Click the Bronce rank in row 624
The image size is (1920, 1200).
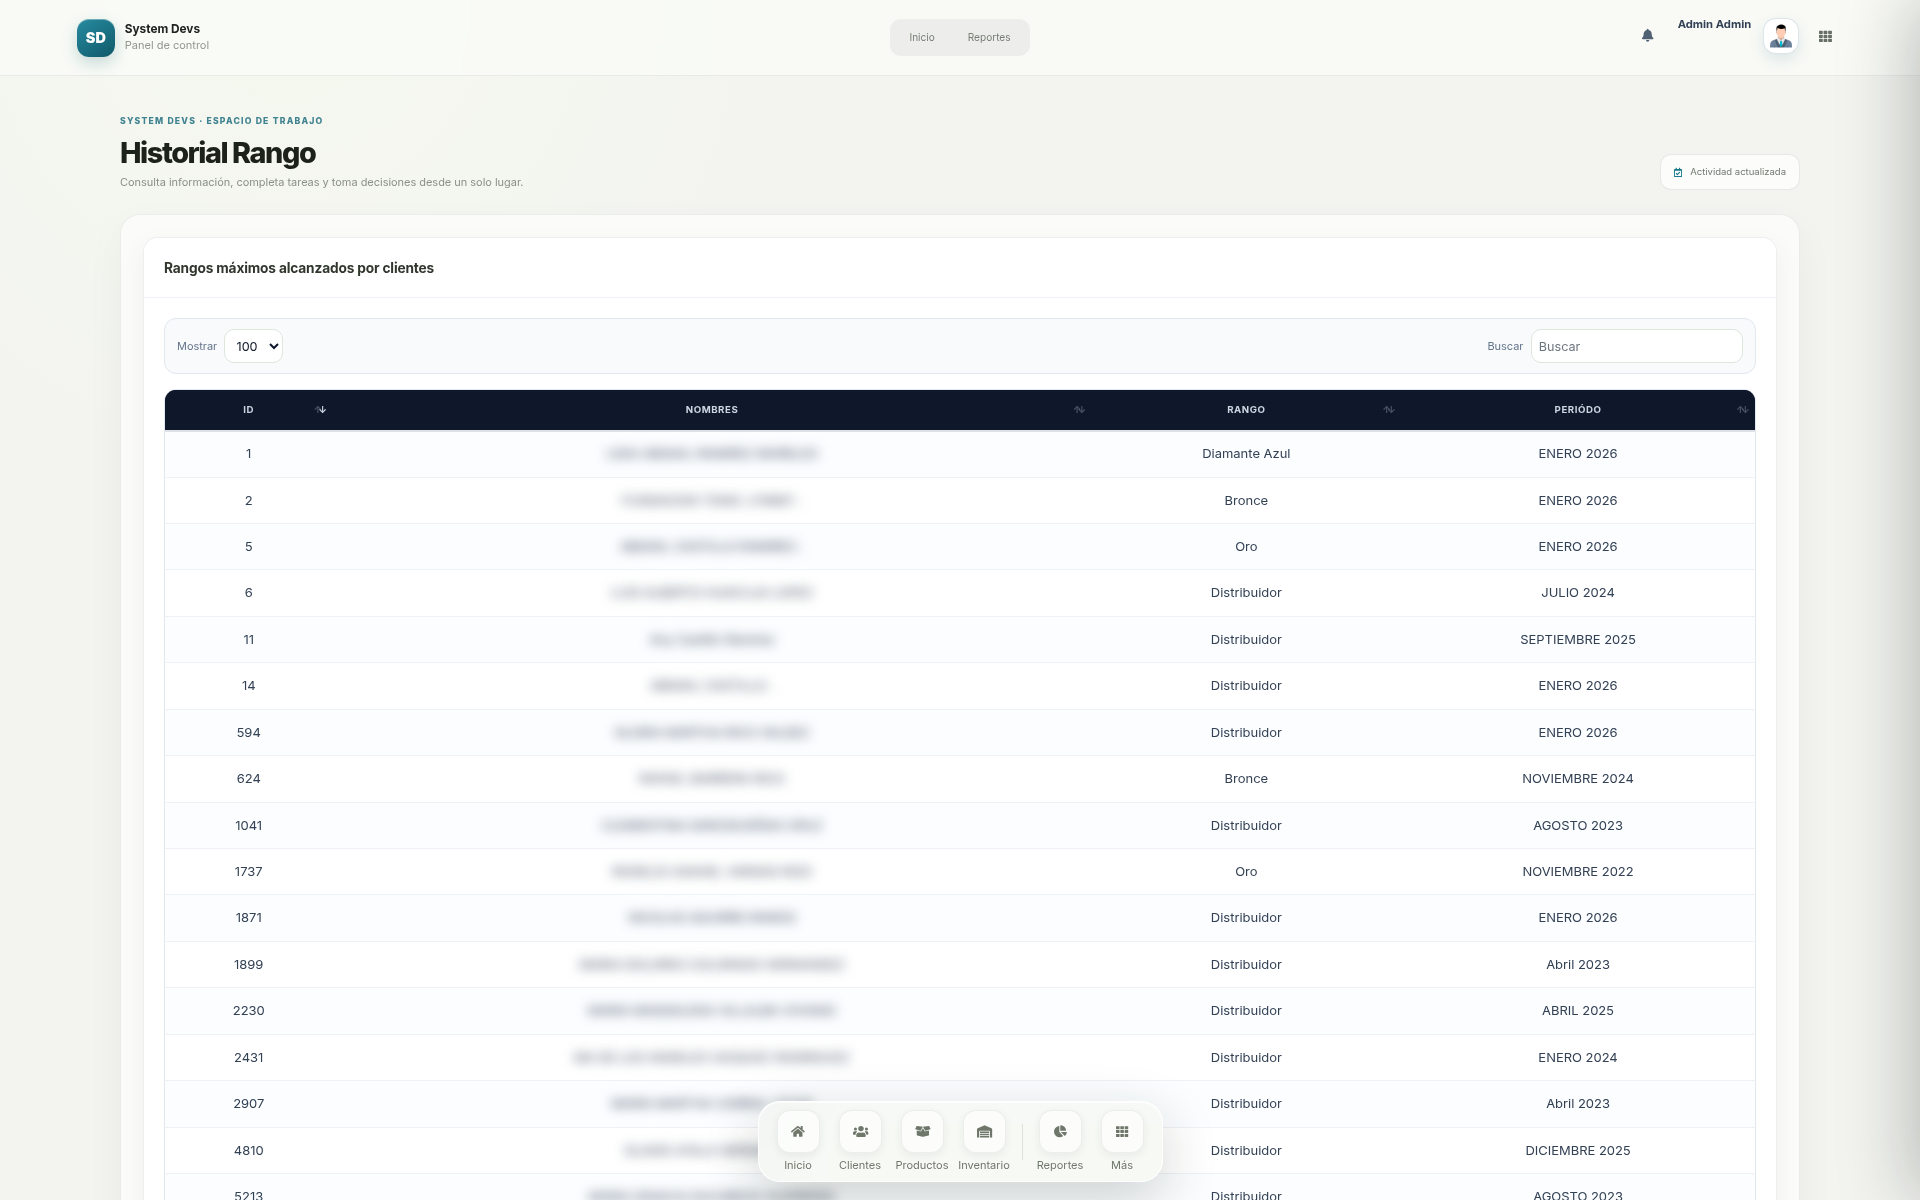click(1246, 779)
